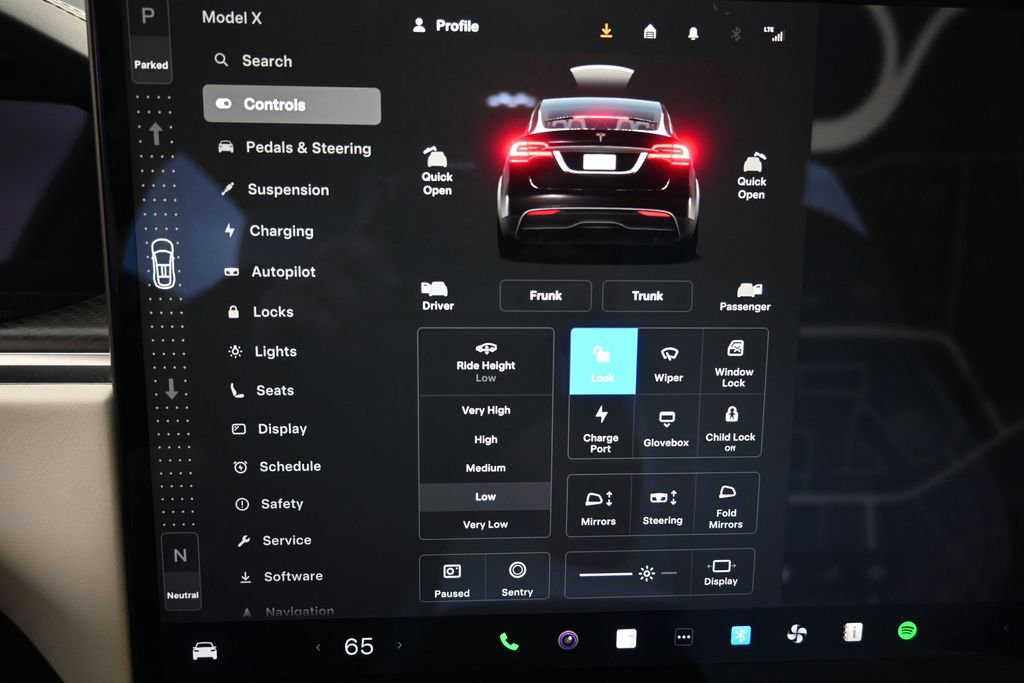
Task: Open the Ride Height Low selector
Action: [x=485, y=362]
